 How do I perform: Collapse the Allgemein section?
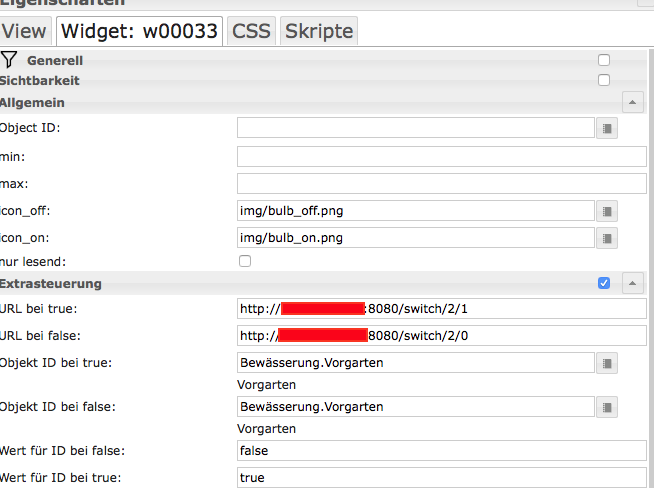632,102
